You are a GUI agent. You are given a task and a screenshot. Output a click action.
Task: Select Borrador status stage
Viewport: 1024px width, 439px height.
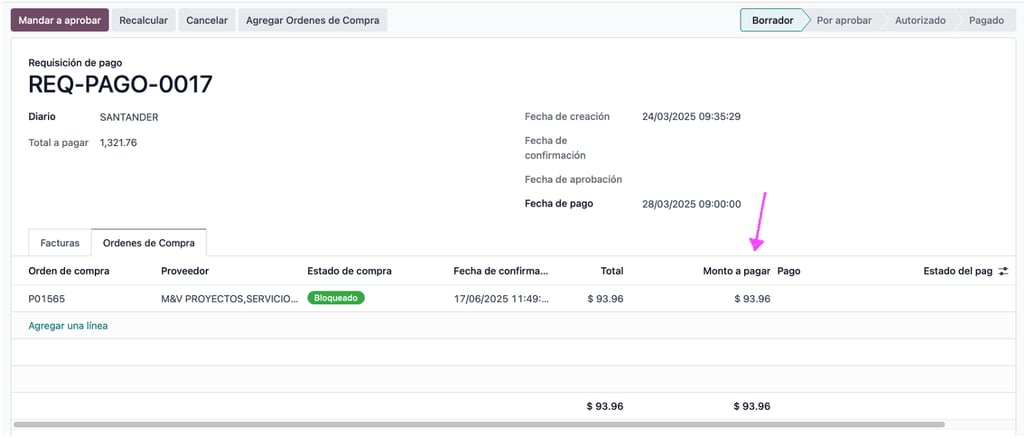pyautogui.click(x=773, y=20)
